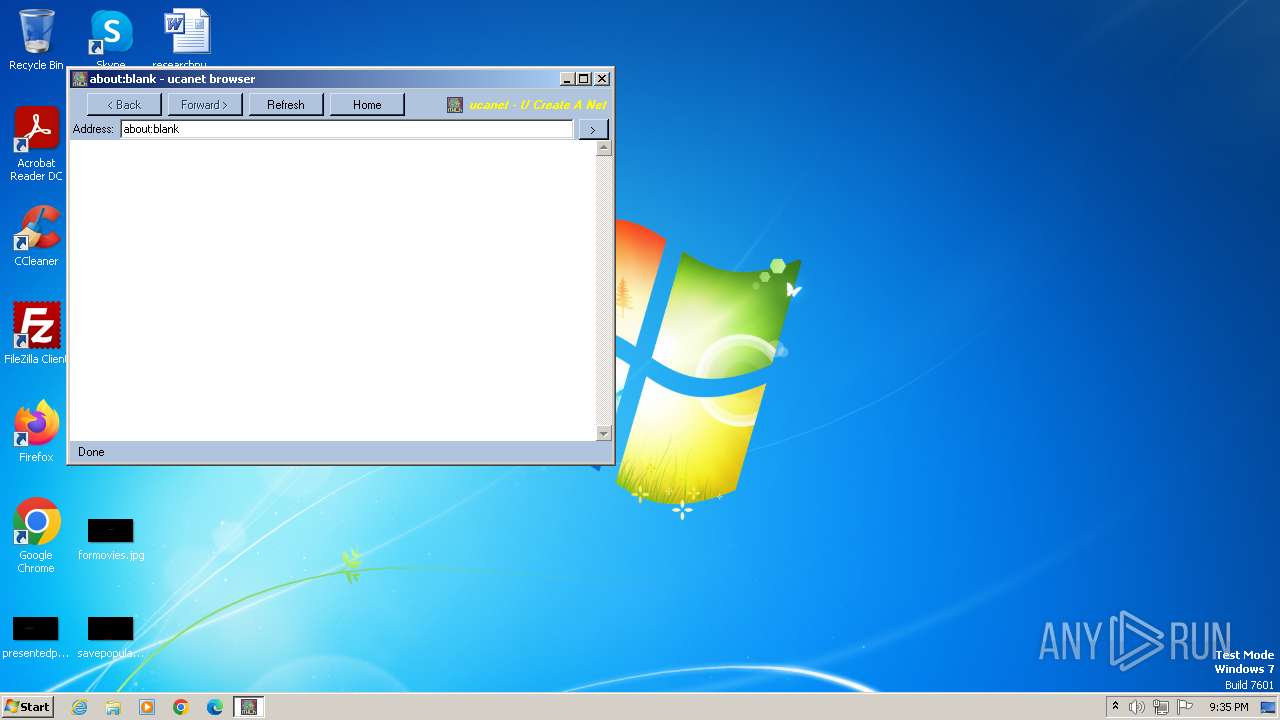1280x720 pixels.
Task: Click the Forward navigation button
Action: (205, 104)
